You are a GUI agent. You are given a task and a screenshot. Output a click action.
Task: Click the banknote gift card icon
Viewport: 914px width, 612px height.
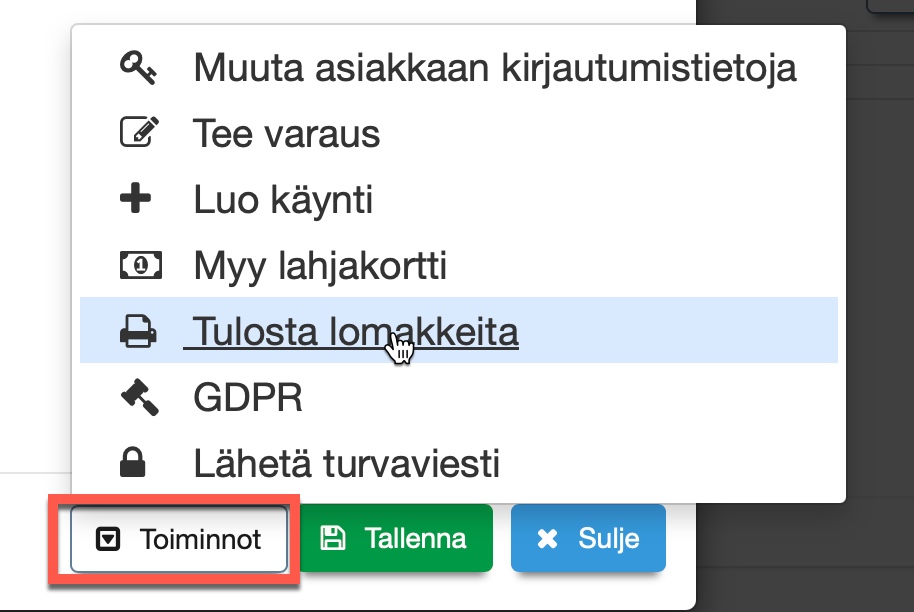(x=135, y=265)
